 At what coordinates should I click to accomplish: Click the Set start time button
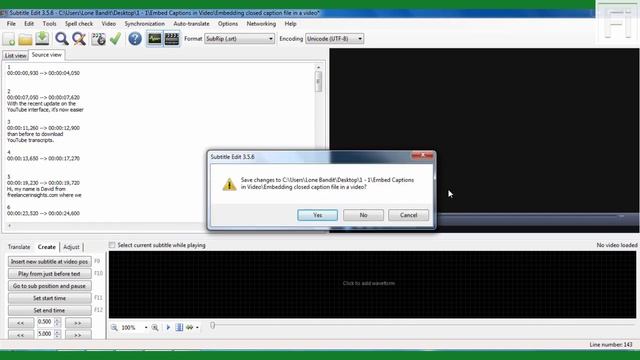[x=49, y=298]
